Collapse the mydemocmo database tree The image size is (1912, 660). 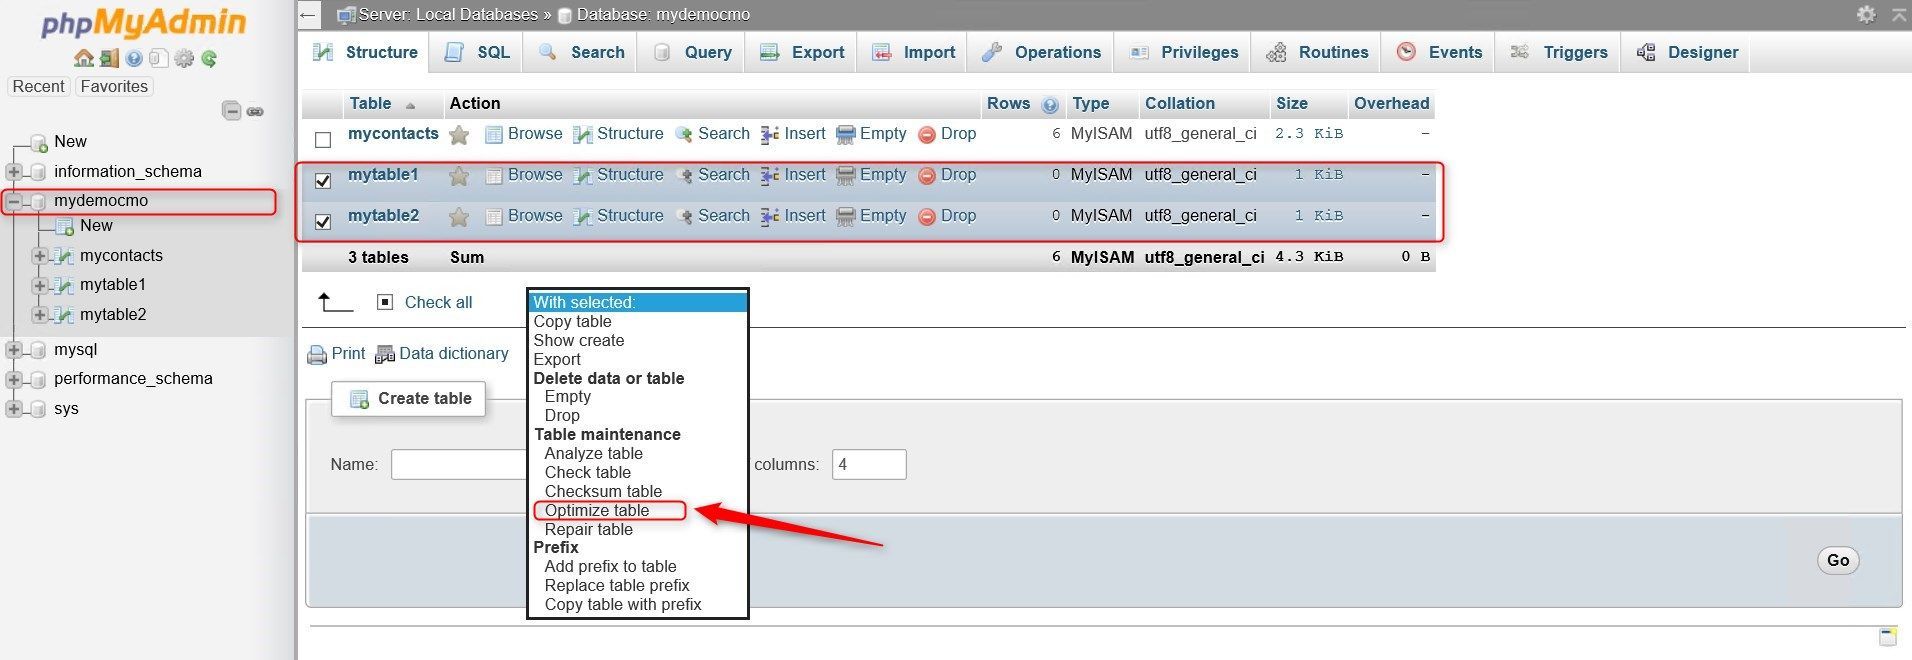[14, 201]
